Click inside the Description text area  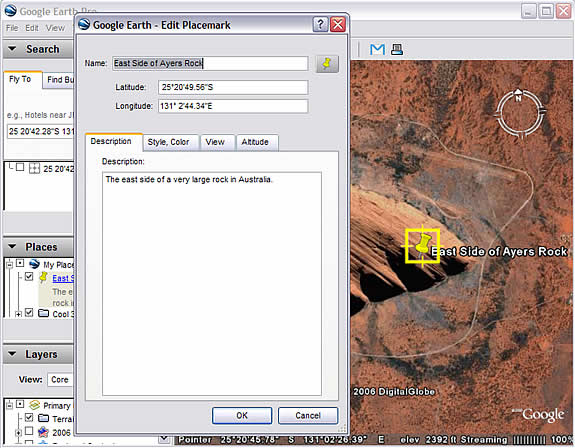tap(212, 284)
